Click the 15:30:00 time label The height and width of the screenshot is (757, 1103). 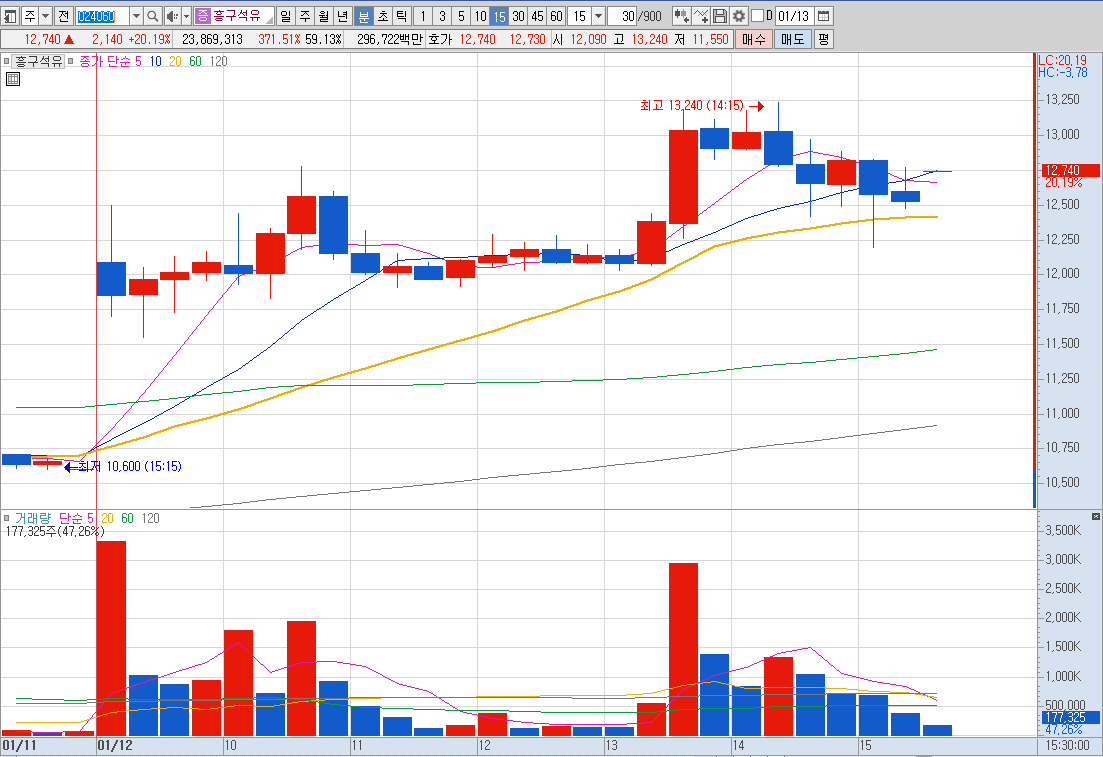(1067, 745)
